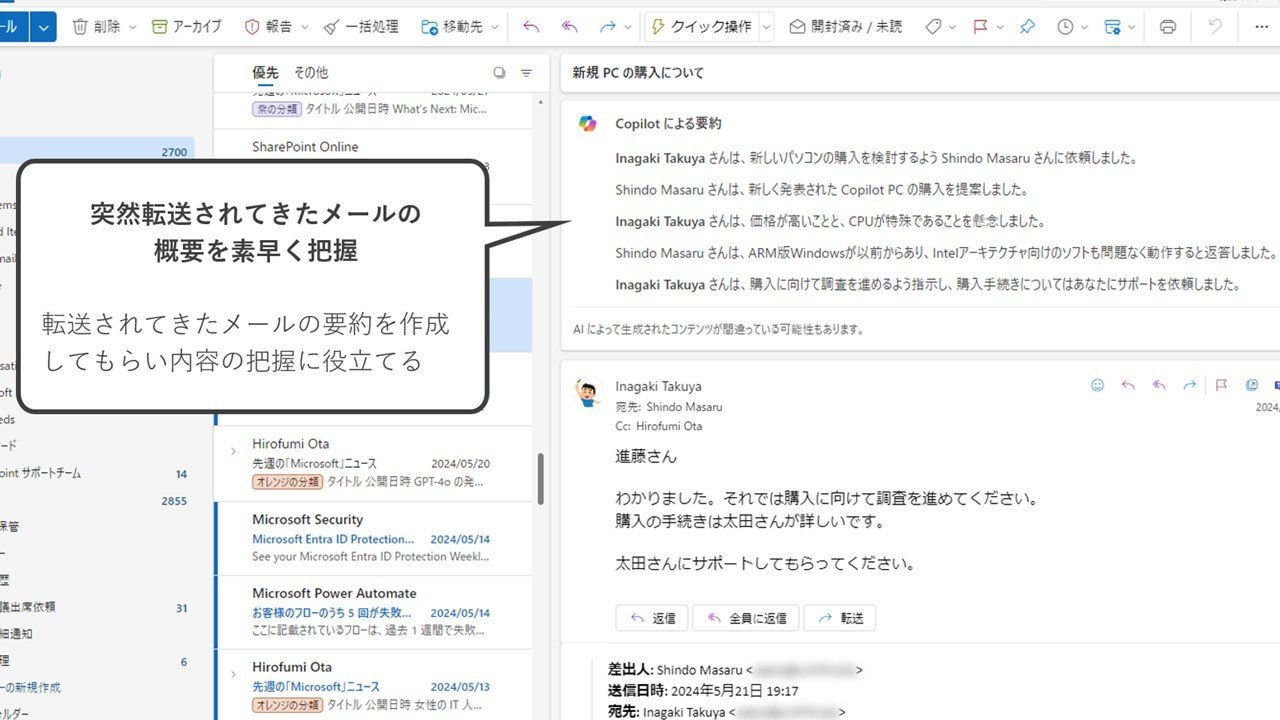
Task: Click the emoji reaction icon in the message header
Action: click(1097, 385)
